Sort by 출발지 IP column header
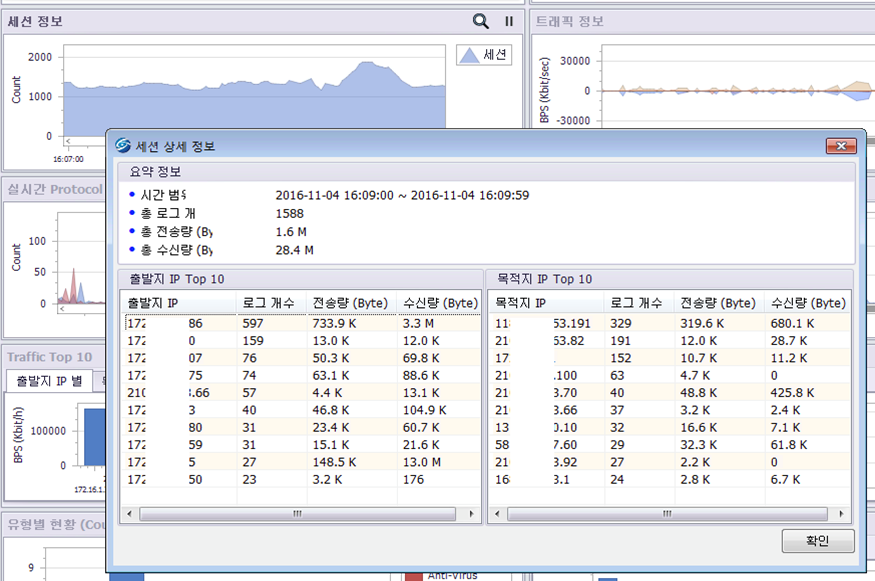This screenshot has width=875, height=581. [179, 303]
